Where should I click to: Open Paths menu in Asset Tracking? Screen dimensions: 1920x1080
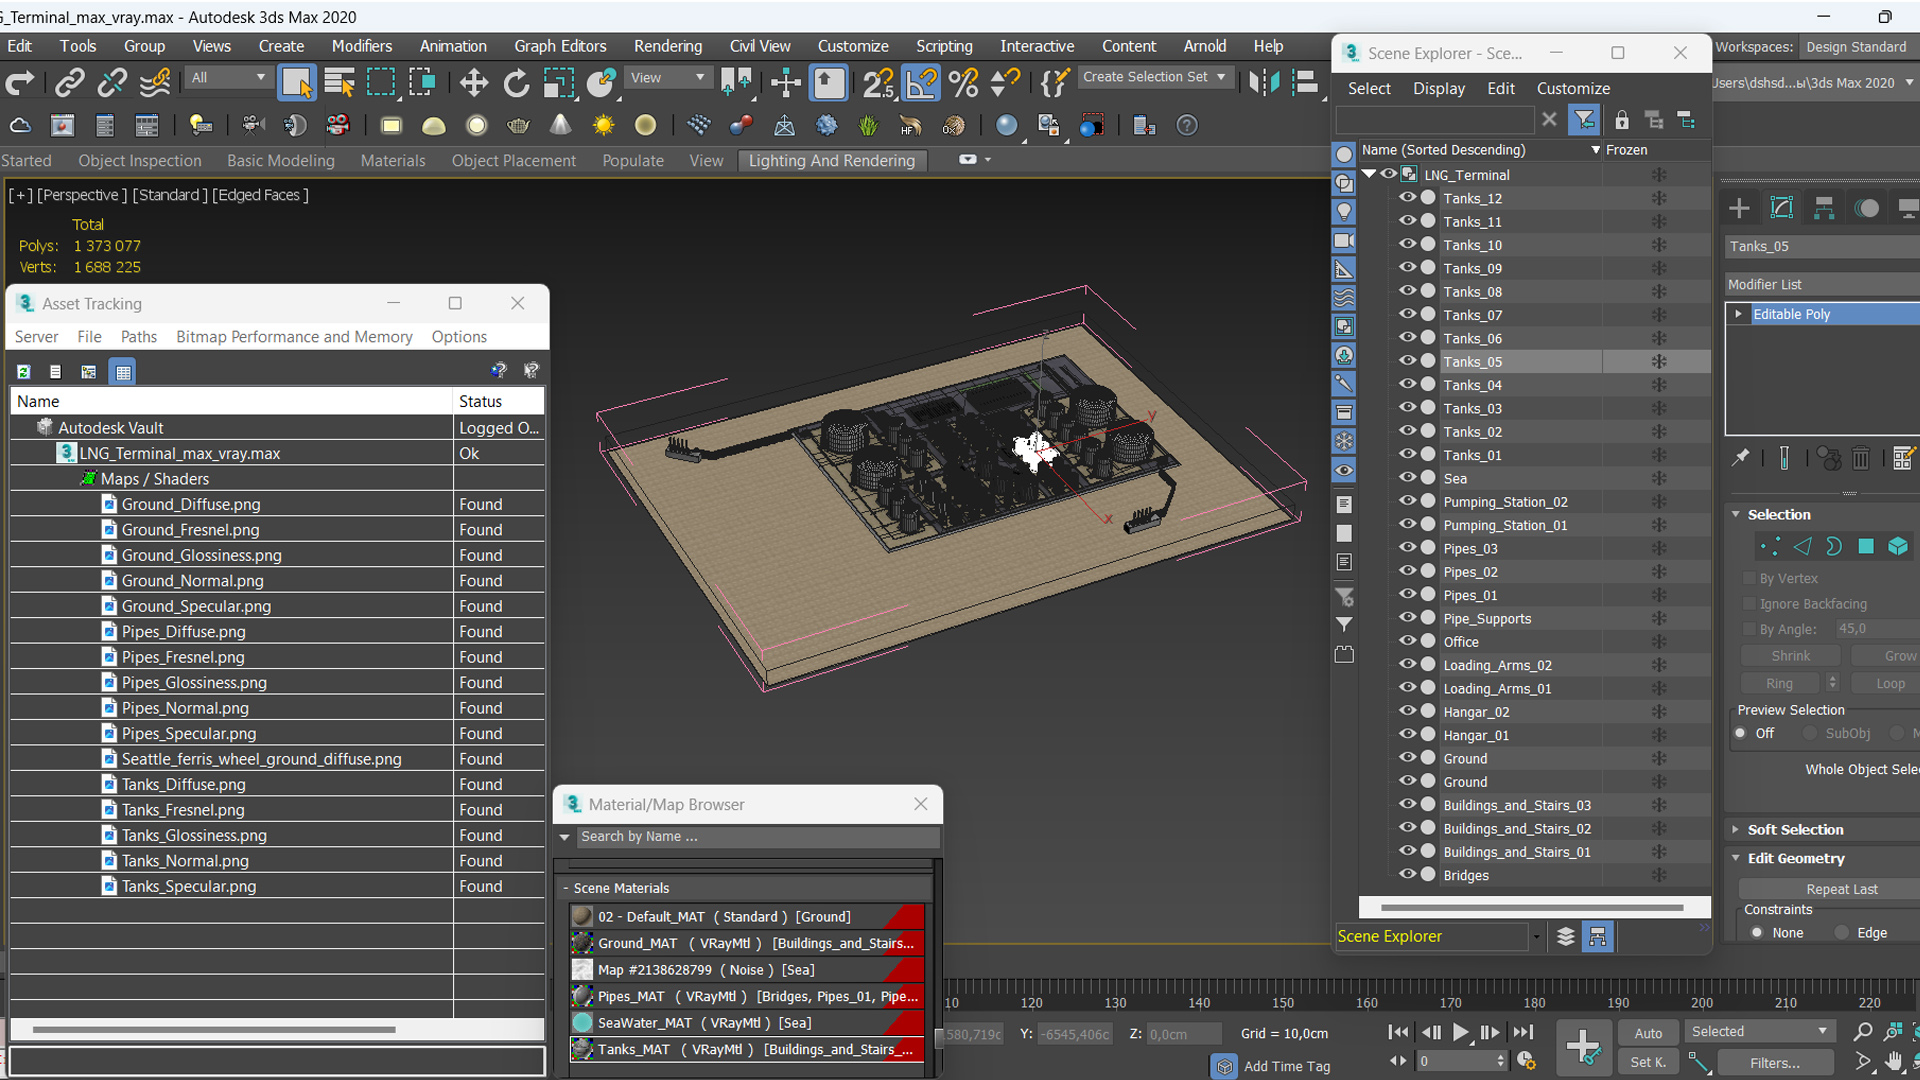[x=139, y=337]
